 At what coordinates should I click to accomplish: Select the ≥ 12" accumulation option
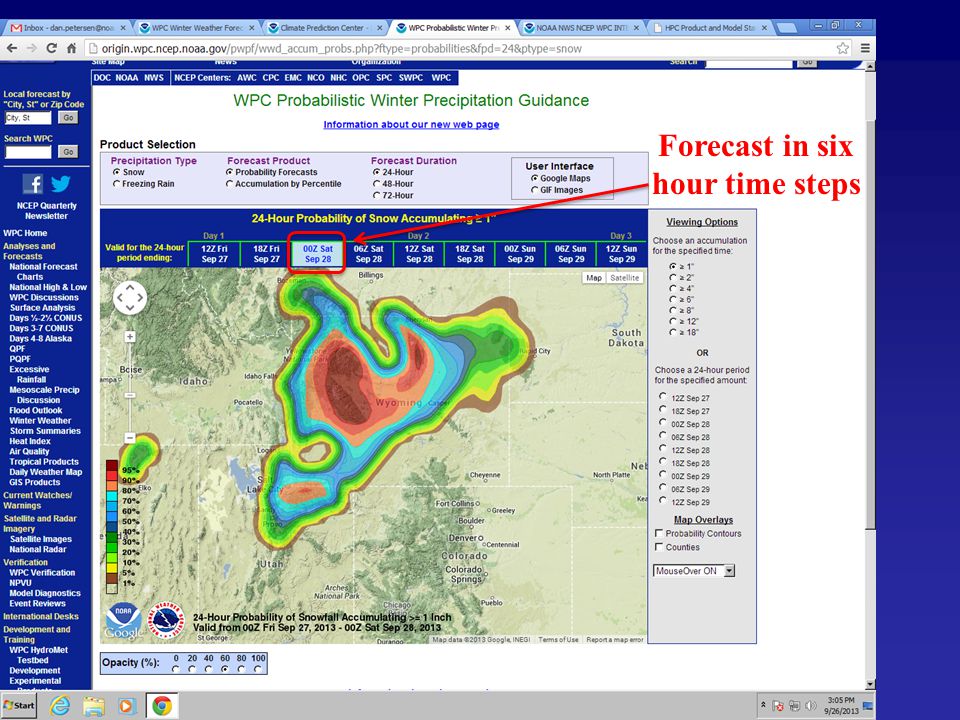click(673, 321)
